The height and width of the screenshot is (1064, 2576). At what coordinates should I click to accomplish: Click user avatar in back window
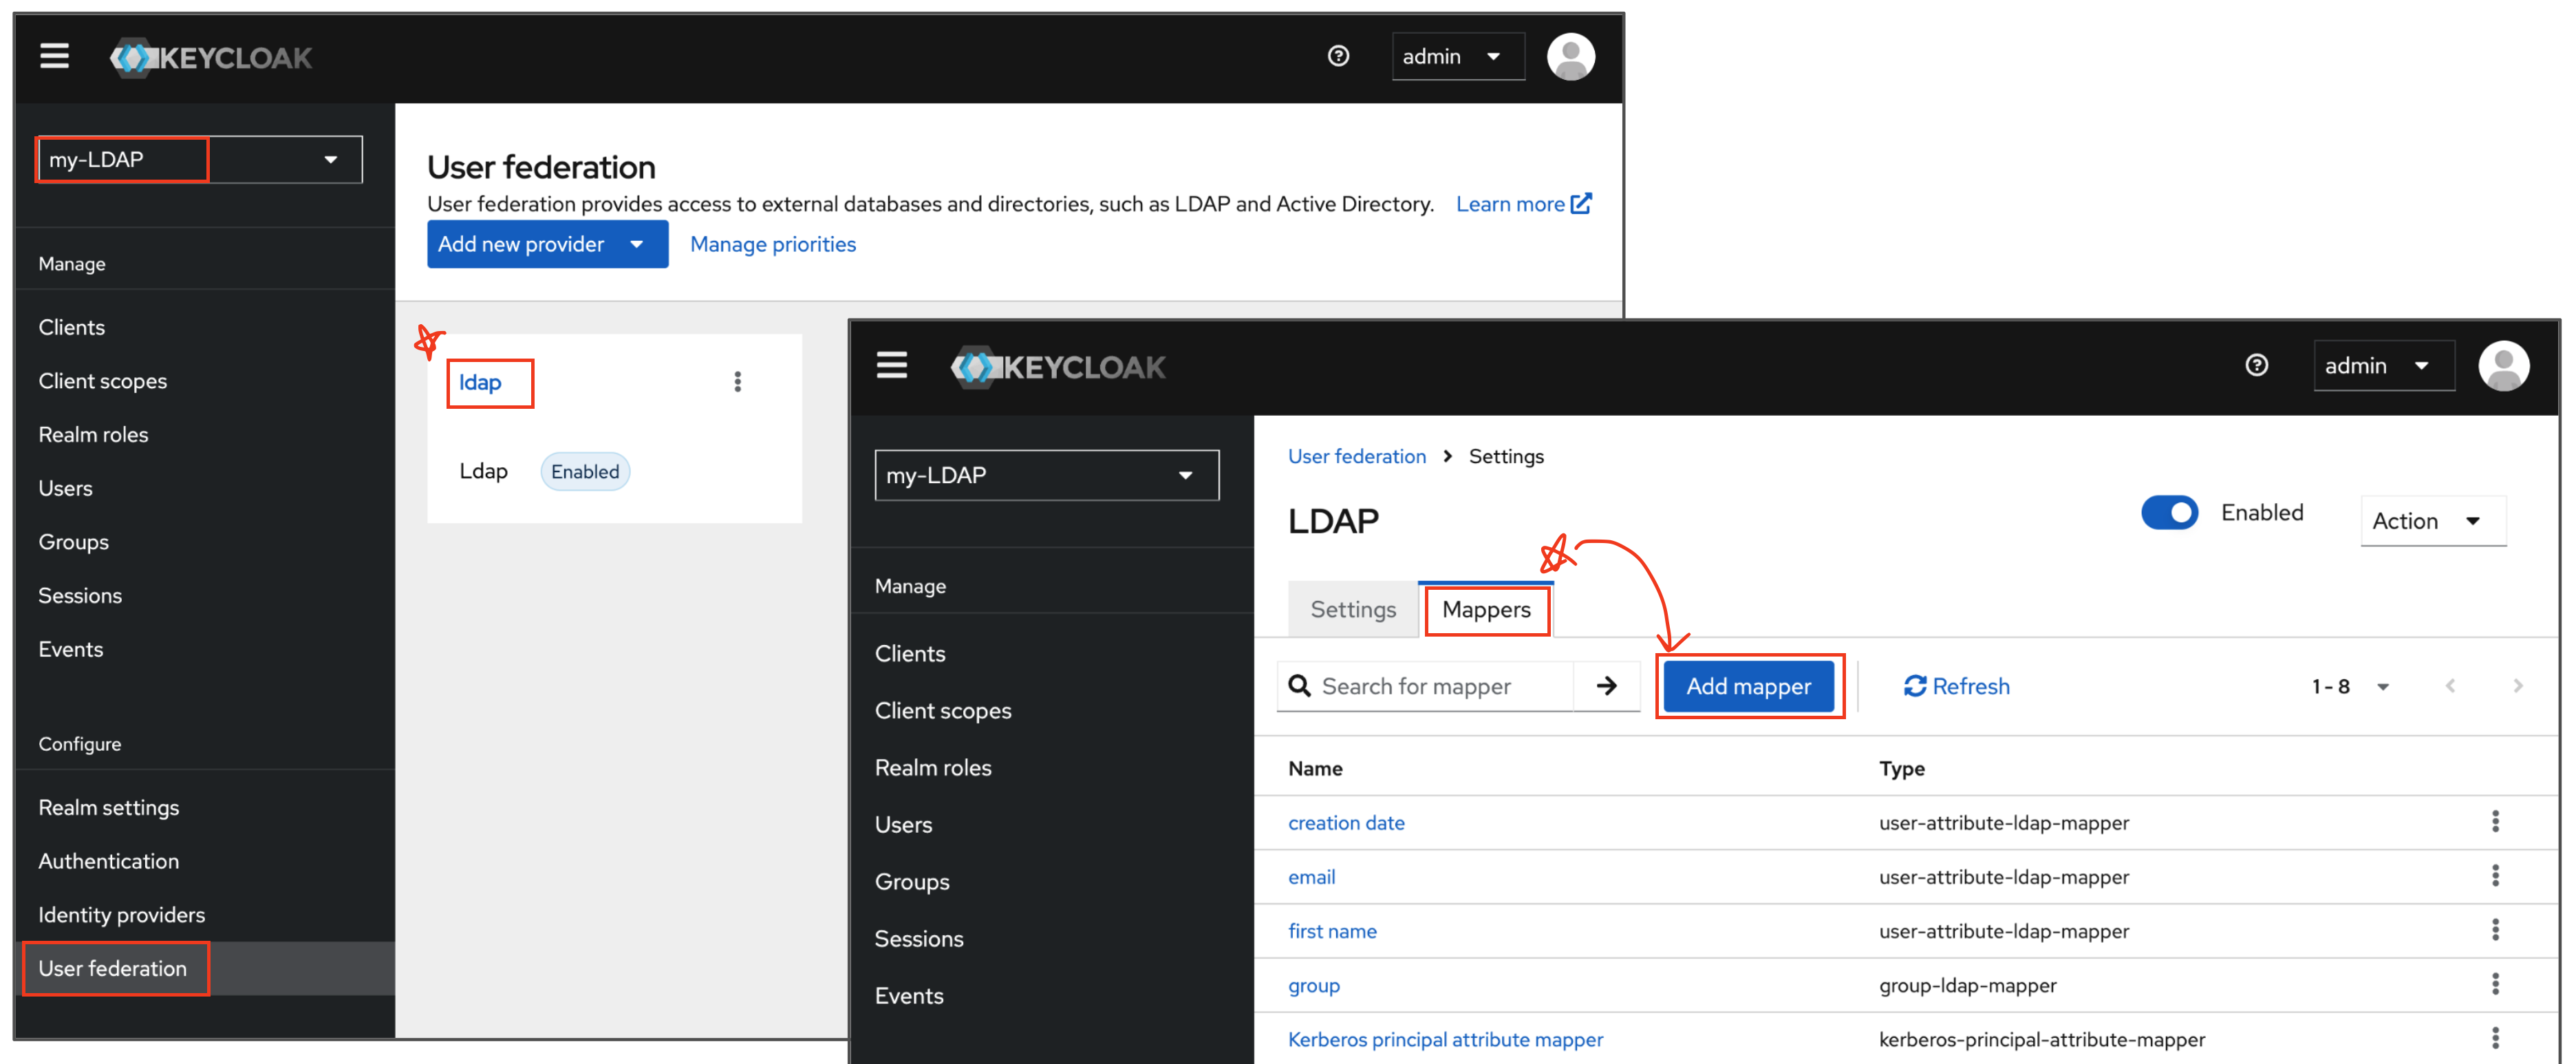point(1570,57)
